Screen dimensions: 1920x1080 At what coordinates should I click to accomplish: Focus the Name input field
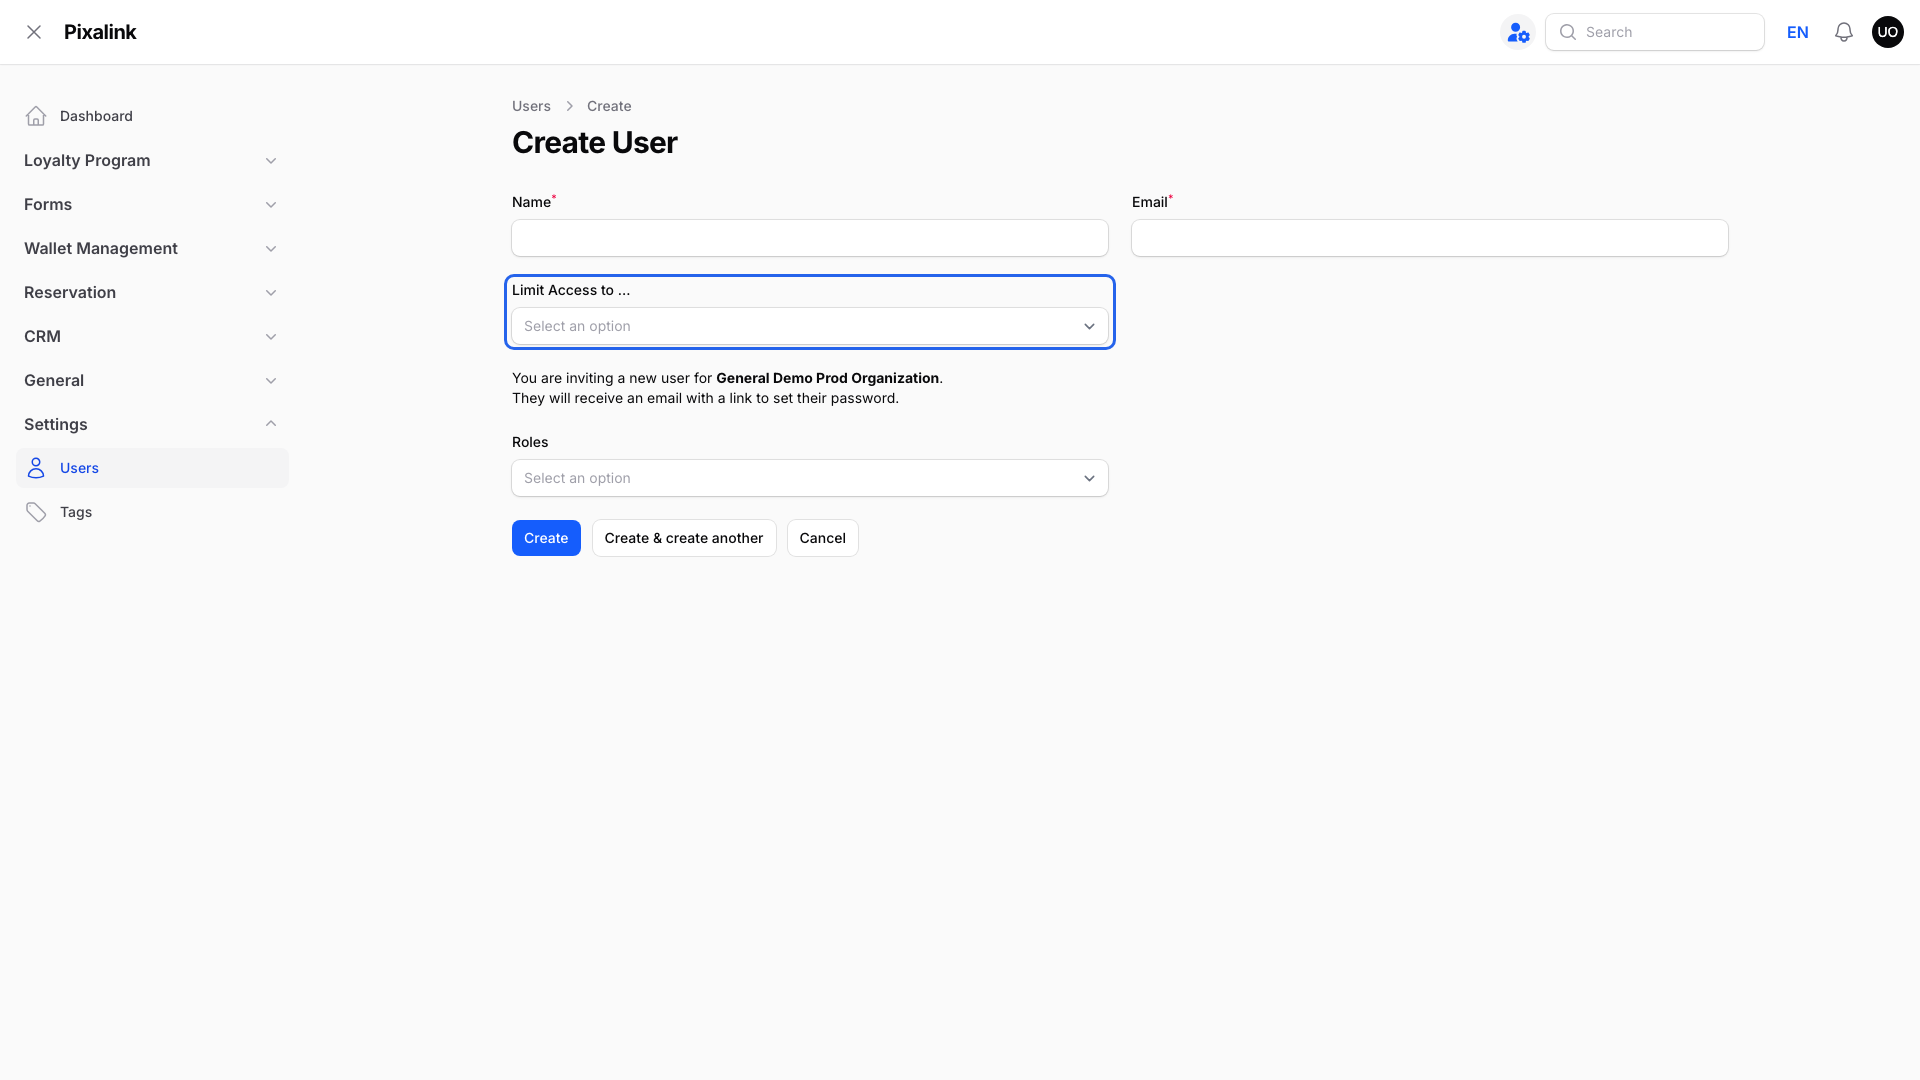(x=810, y=238)
